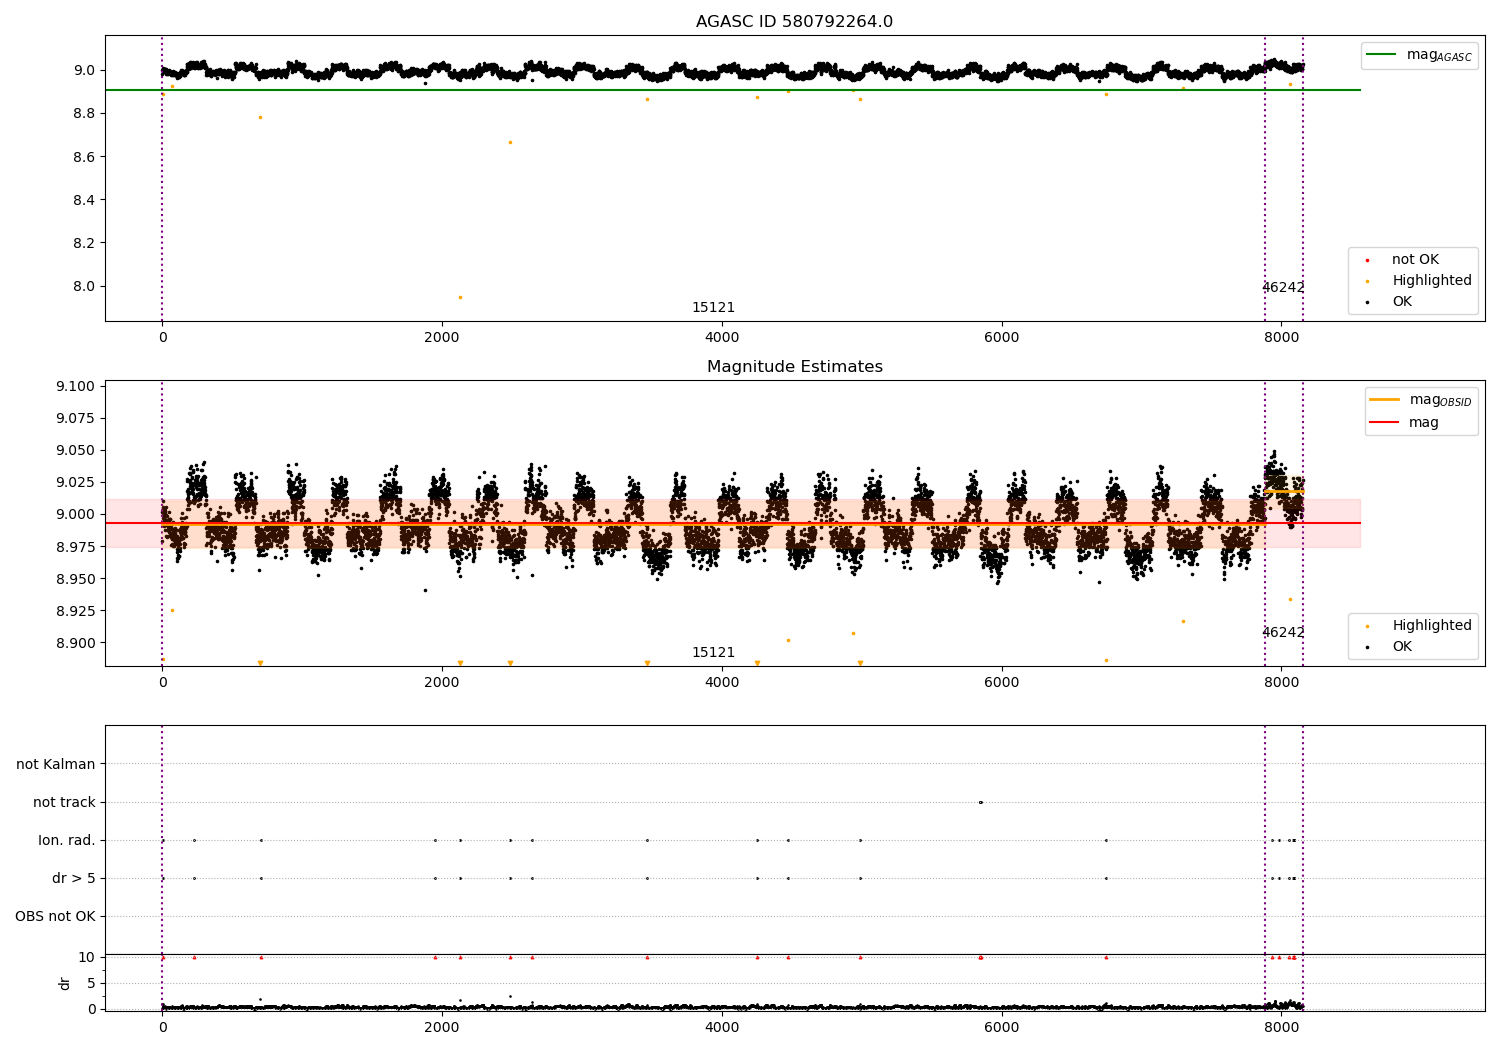Click the 9.025 y-tick label

[76, 482]
